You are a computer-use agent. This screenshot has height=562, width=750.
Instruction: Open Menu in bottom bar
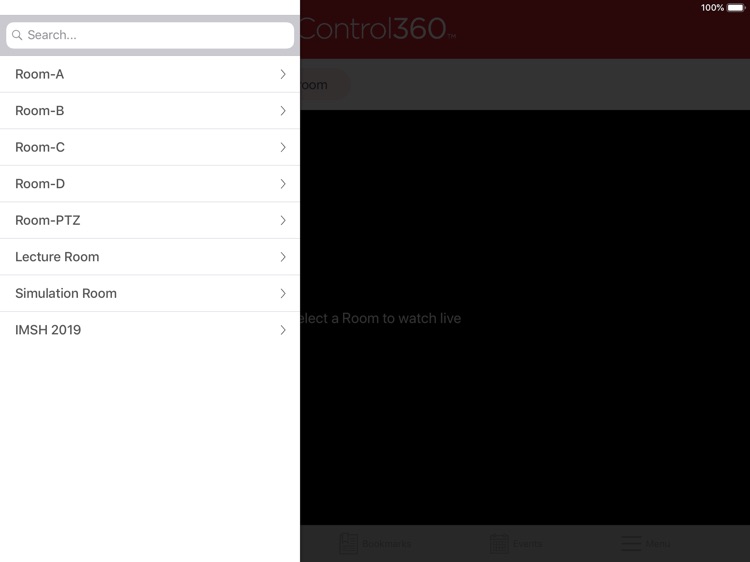click(x=645, y=543)
